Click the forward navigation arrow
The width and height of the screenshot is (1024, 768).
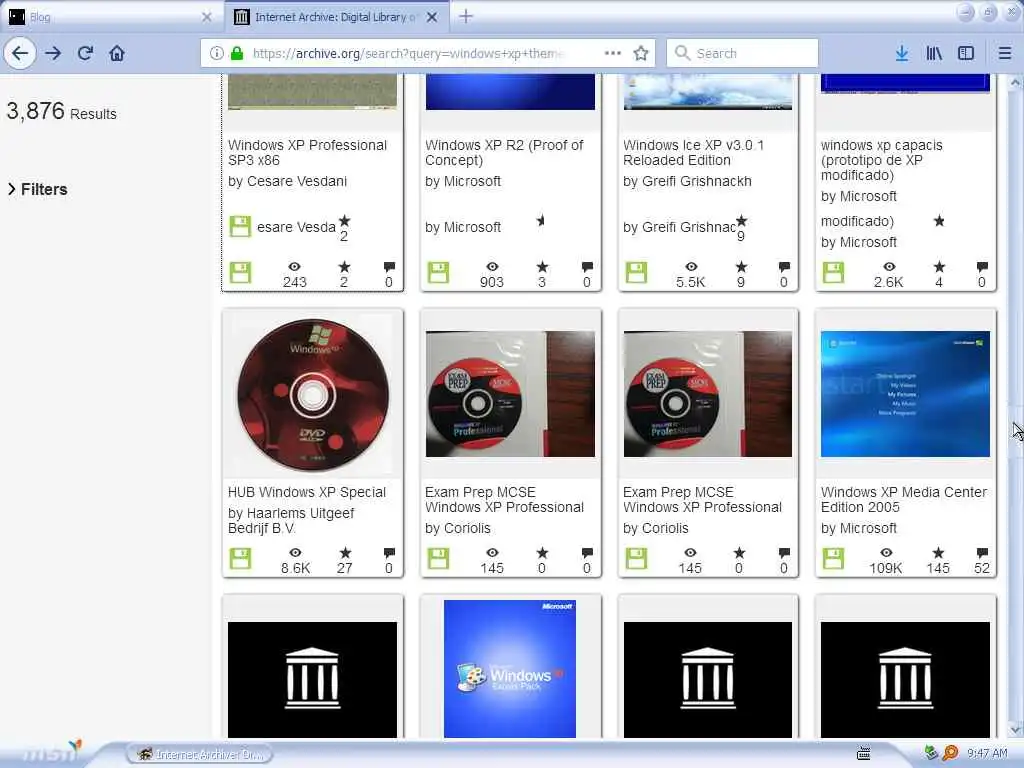[53, 53]
